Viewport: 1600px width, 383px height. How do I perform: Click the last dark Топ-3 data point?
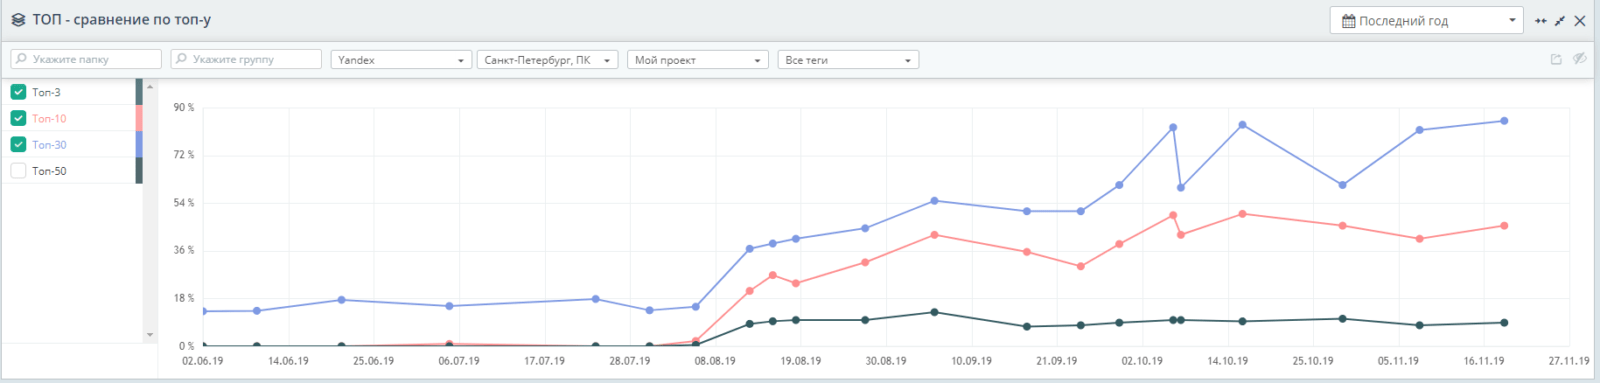[1504, 323]
